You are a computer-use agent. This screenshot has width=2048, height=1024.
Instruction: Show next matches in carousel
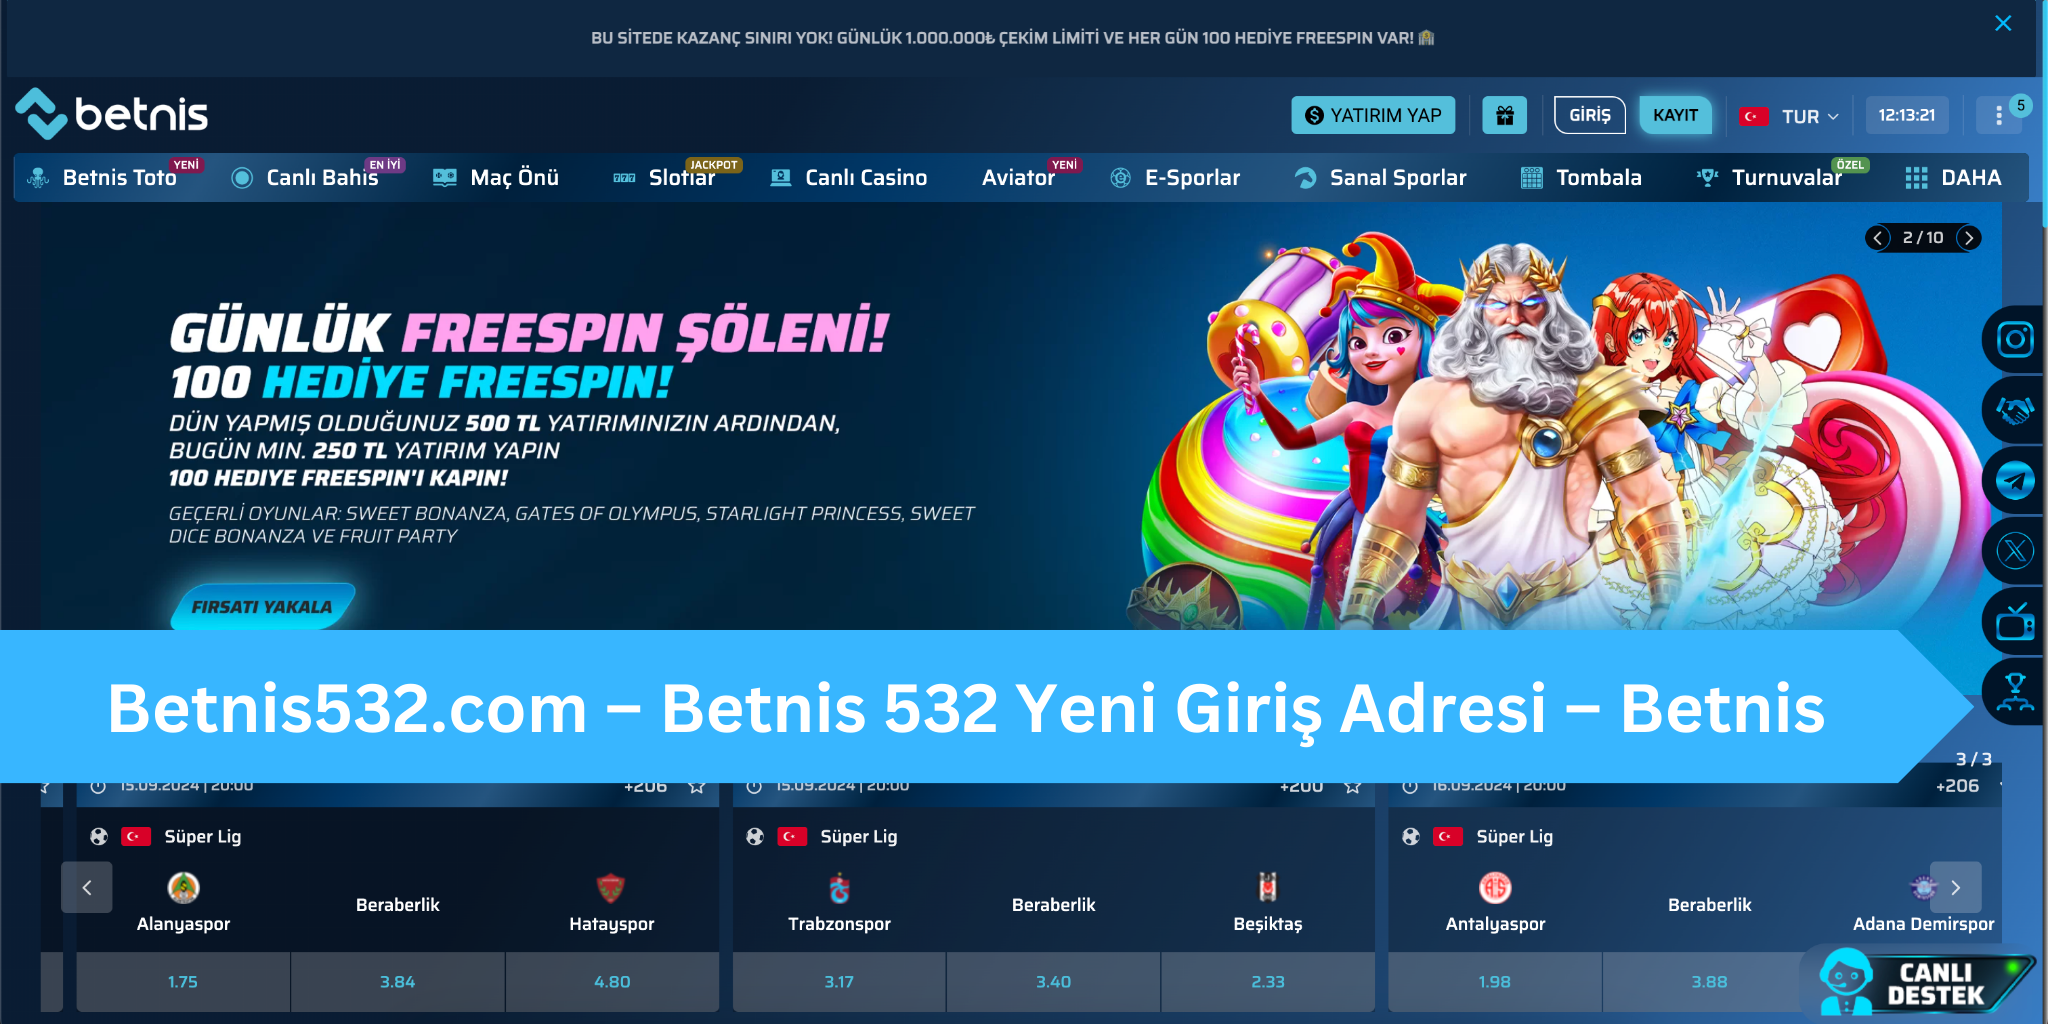tap(1955, 887)
